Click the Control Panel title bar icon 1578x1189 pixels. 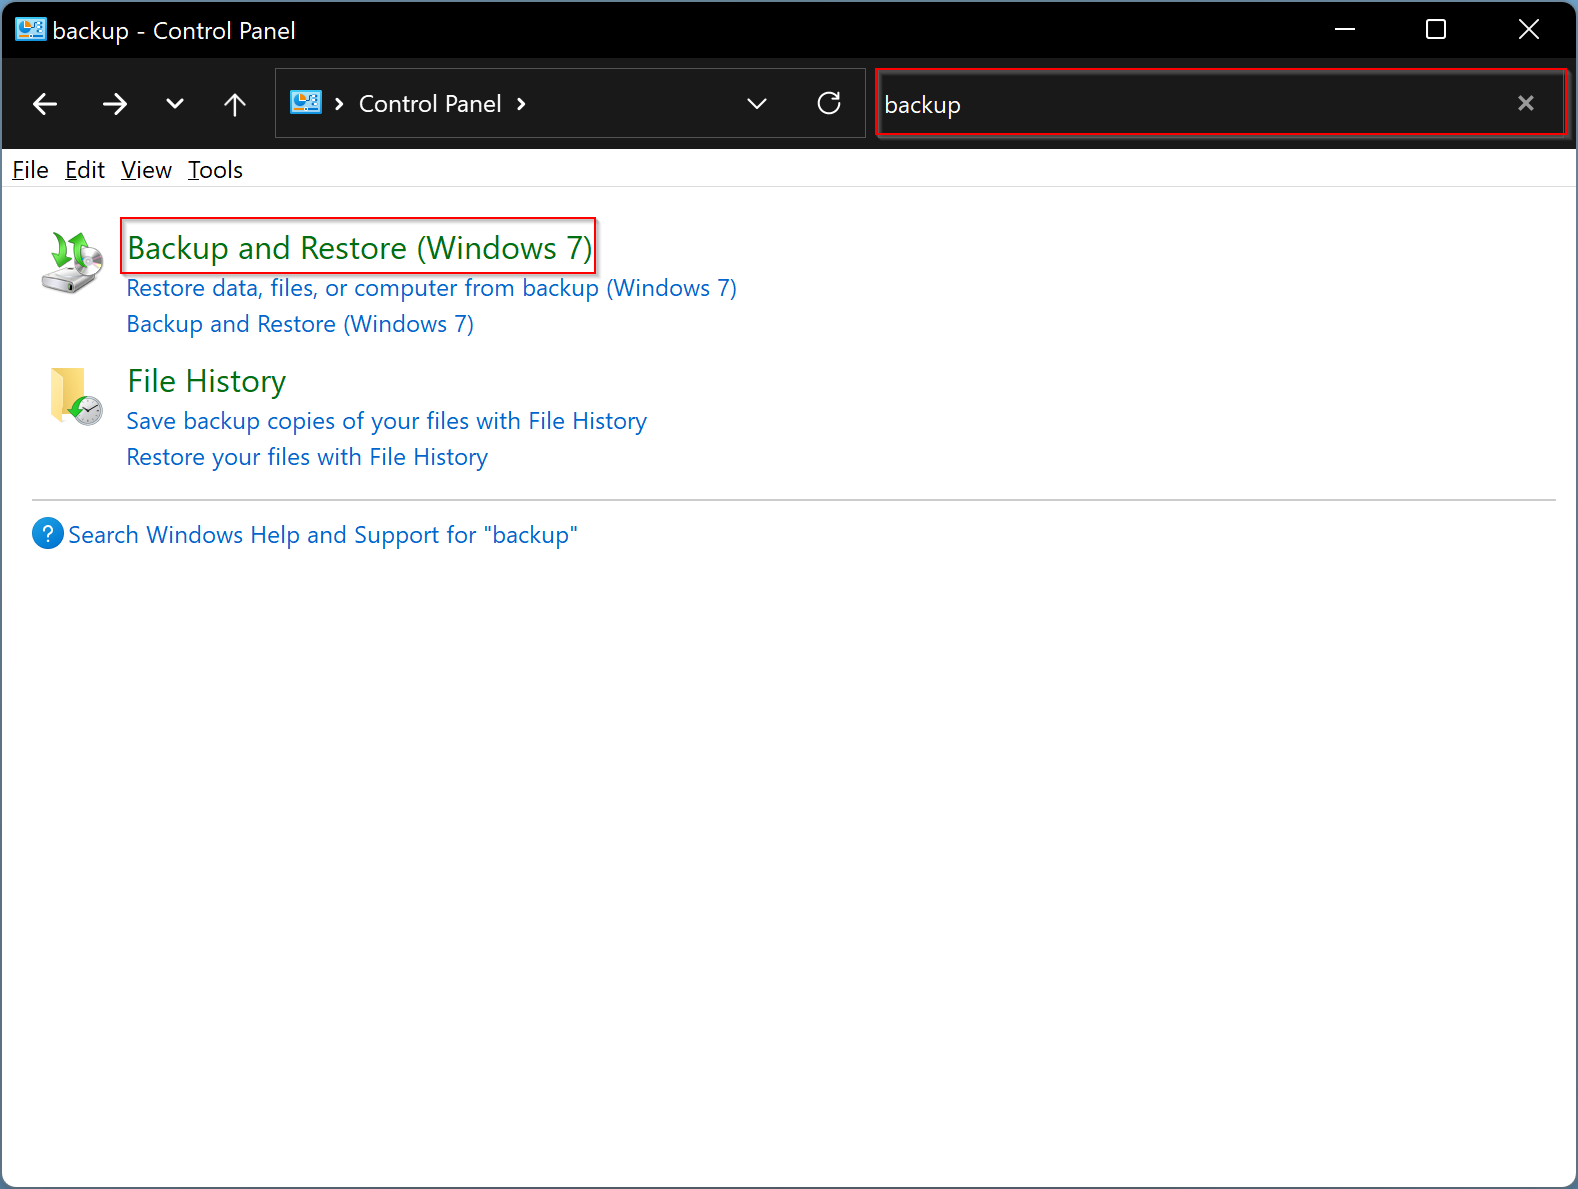point(30,30)
